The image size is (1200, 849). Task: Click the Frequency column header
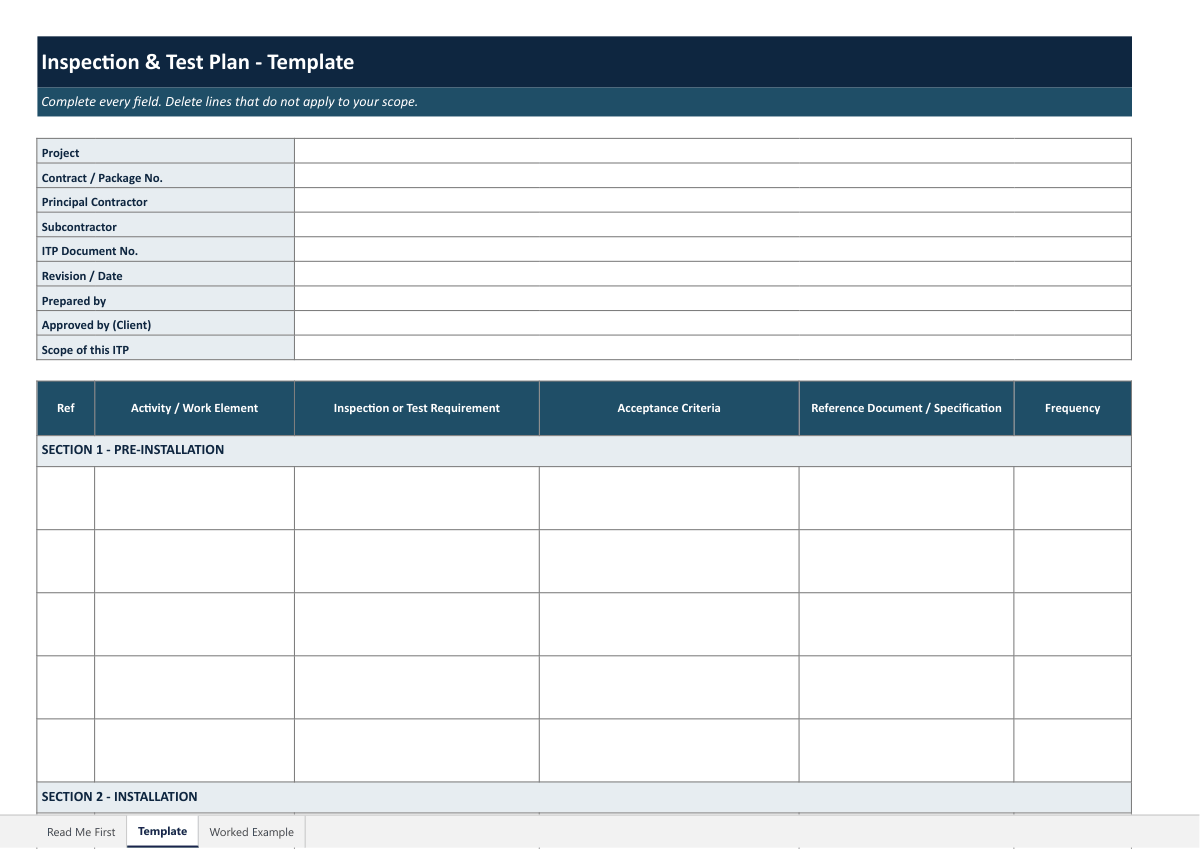1073,408
